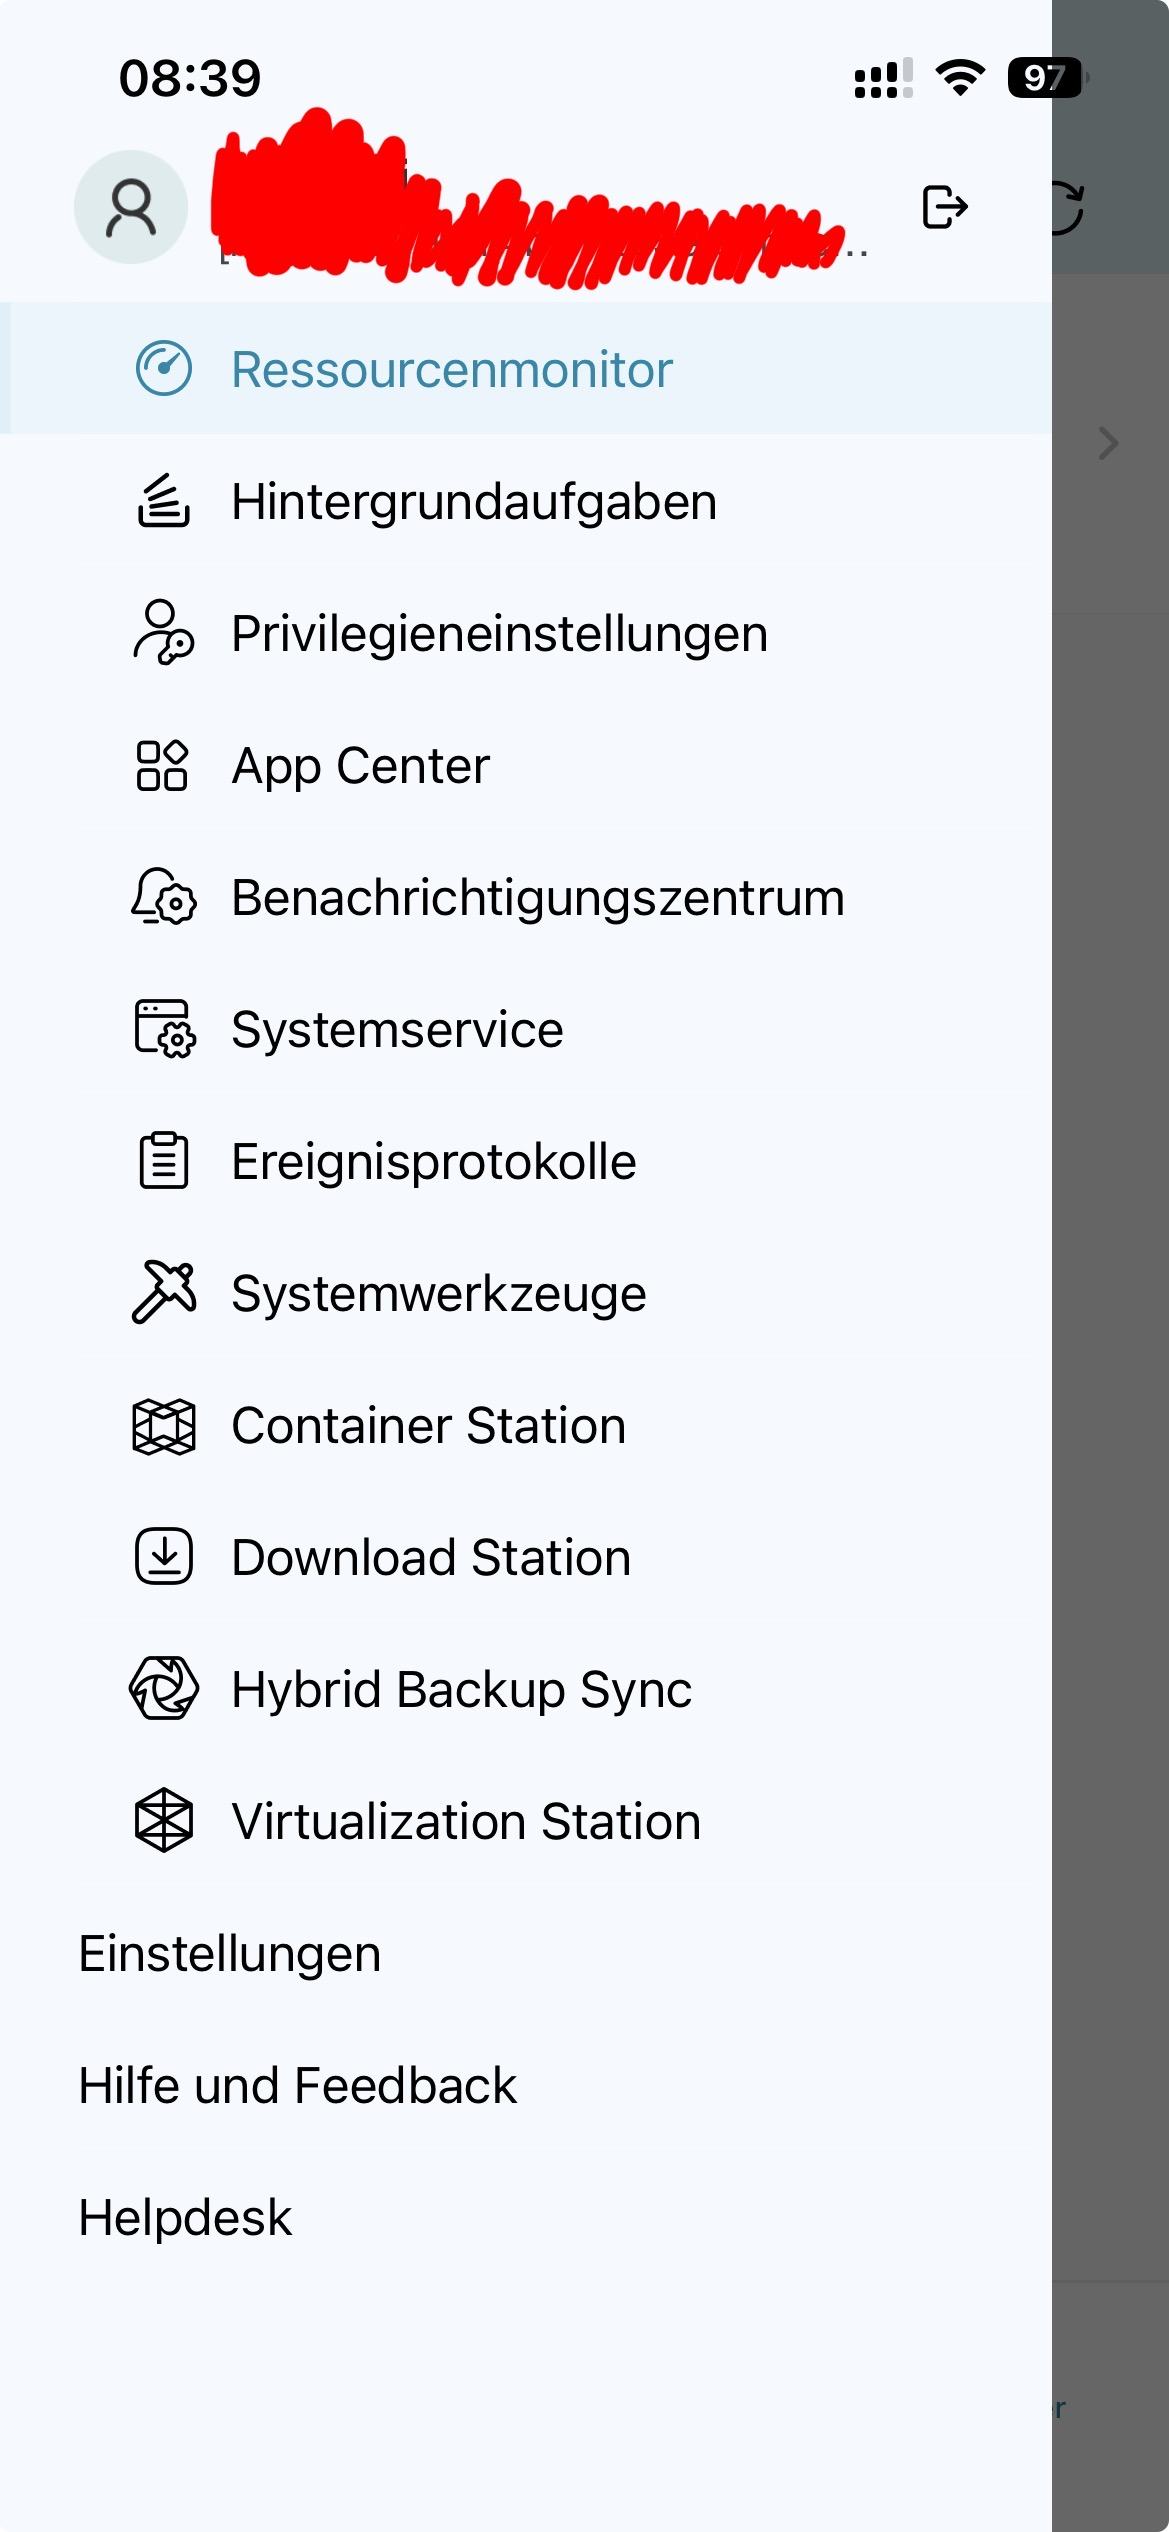Open the Helpdesk link

185,2217
